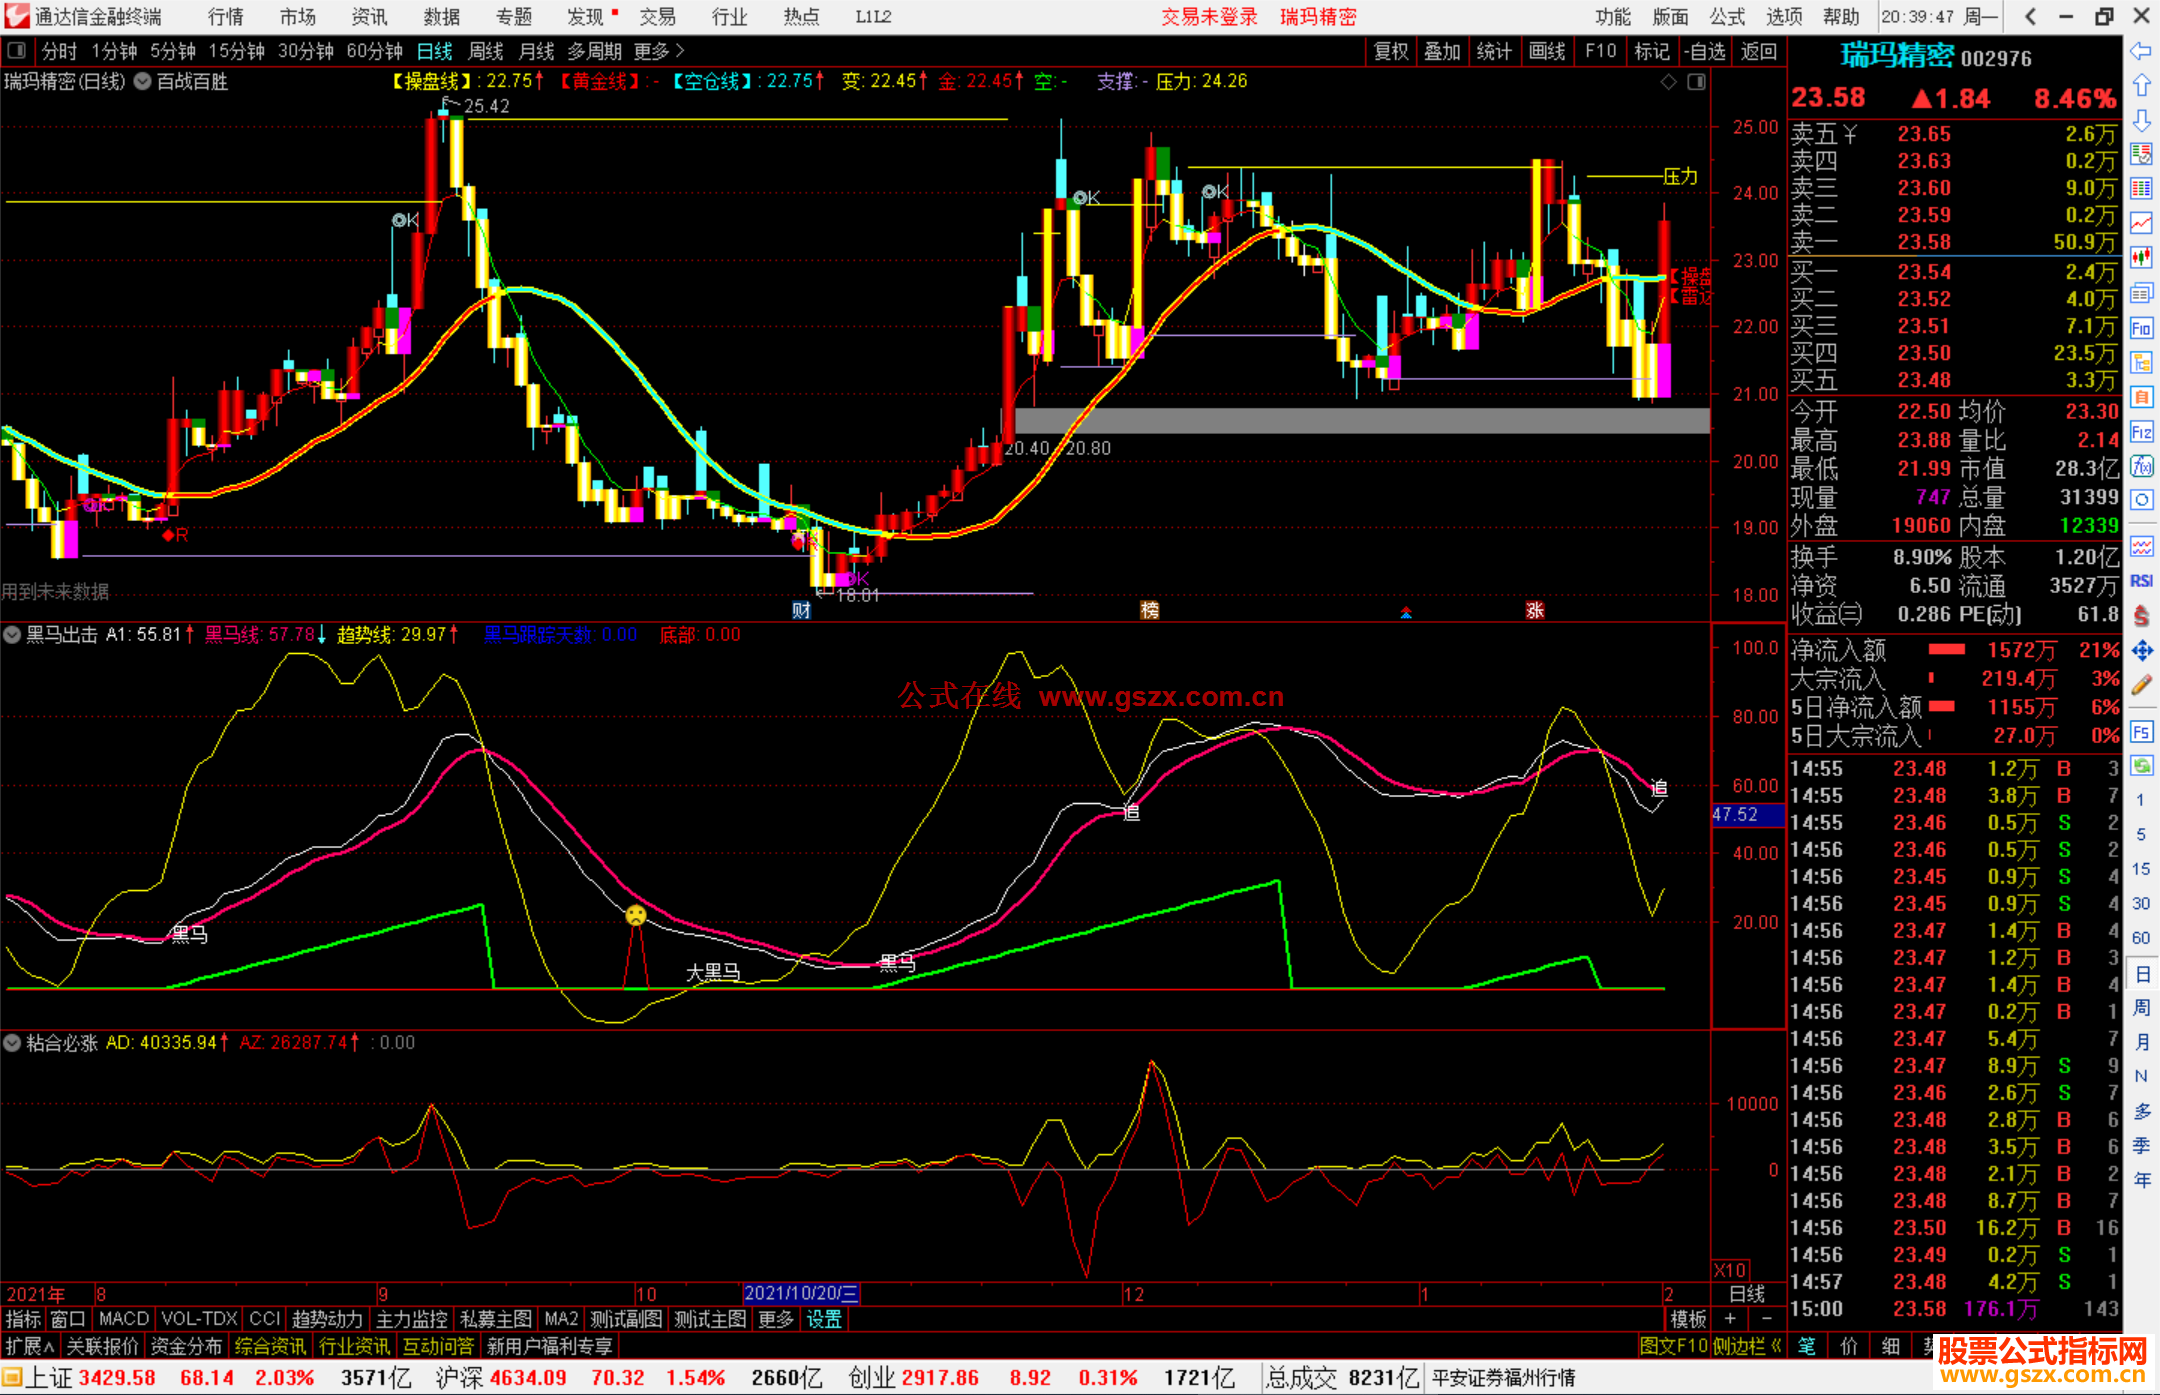Open the wavy lines indicator icon
The image size is (2160, 1395).
(x=2141, y=546)
